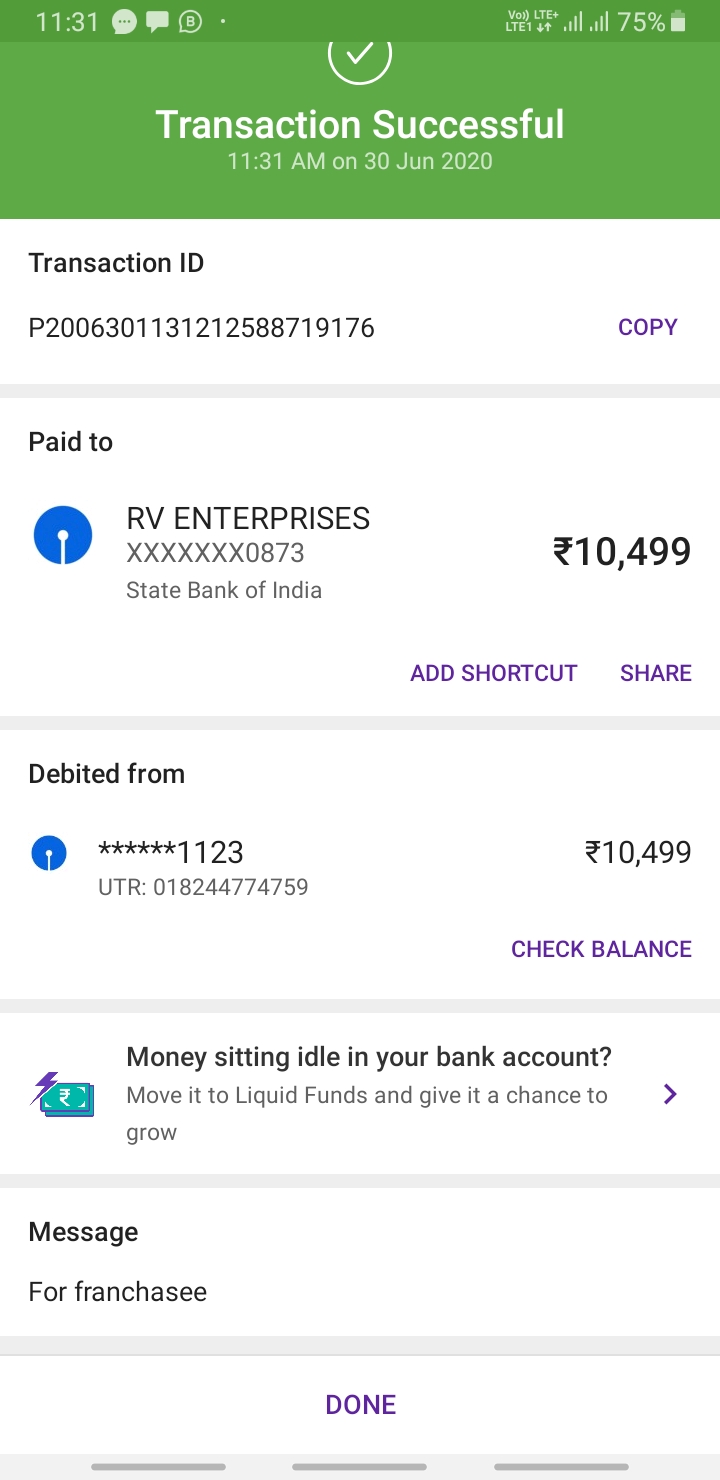This screenshot has width=720, height=1480.
Task: Tap the State Bank of India payee logo
Action: click(x=63, y=535)
